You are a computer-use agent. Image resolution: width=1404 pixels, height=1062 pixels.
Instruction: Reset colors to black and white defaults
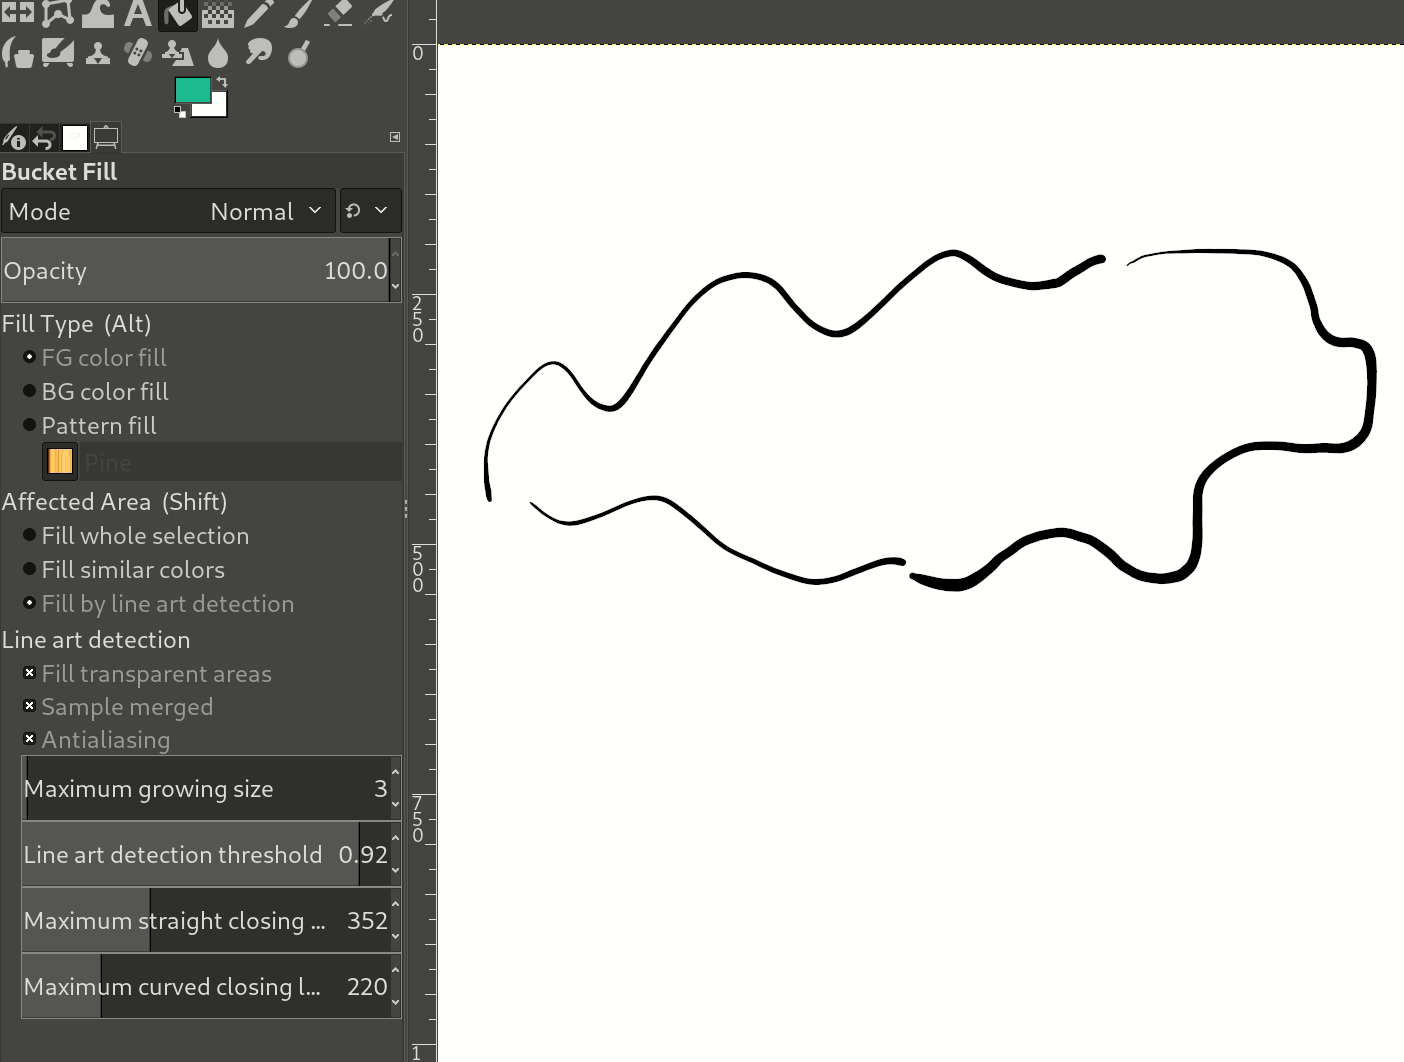pyautogui.click(x=178, y=110)
